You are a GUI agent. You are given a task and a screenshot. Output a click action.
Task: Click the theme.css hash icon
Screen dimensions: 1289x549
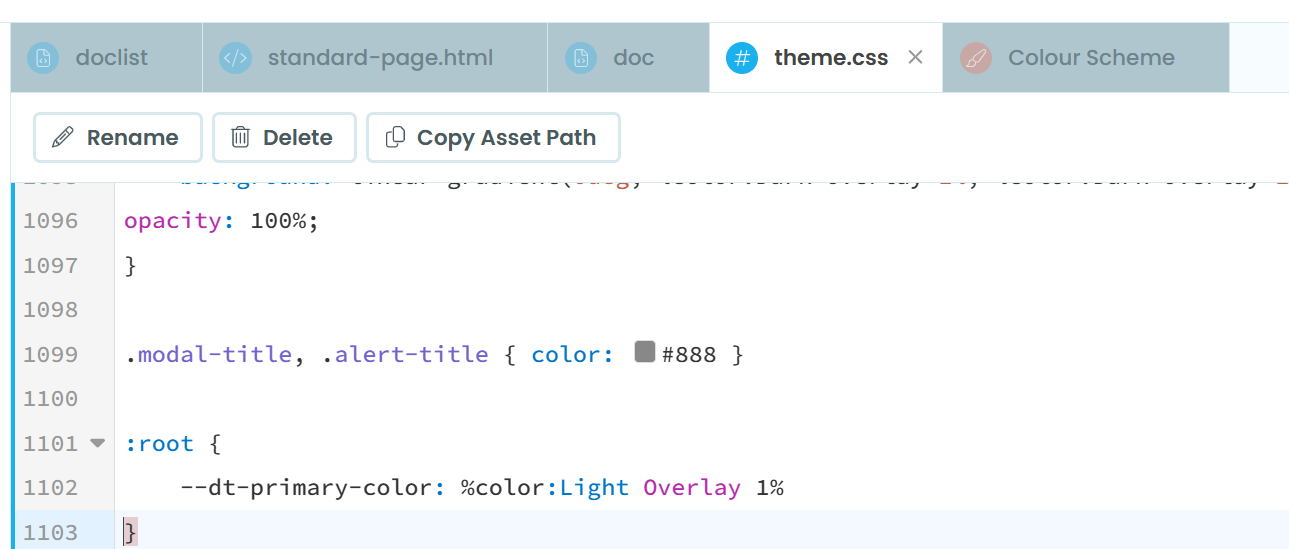coord(741,58)
